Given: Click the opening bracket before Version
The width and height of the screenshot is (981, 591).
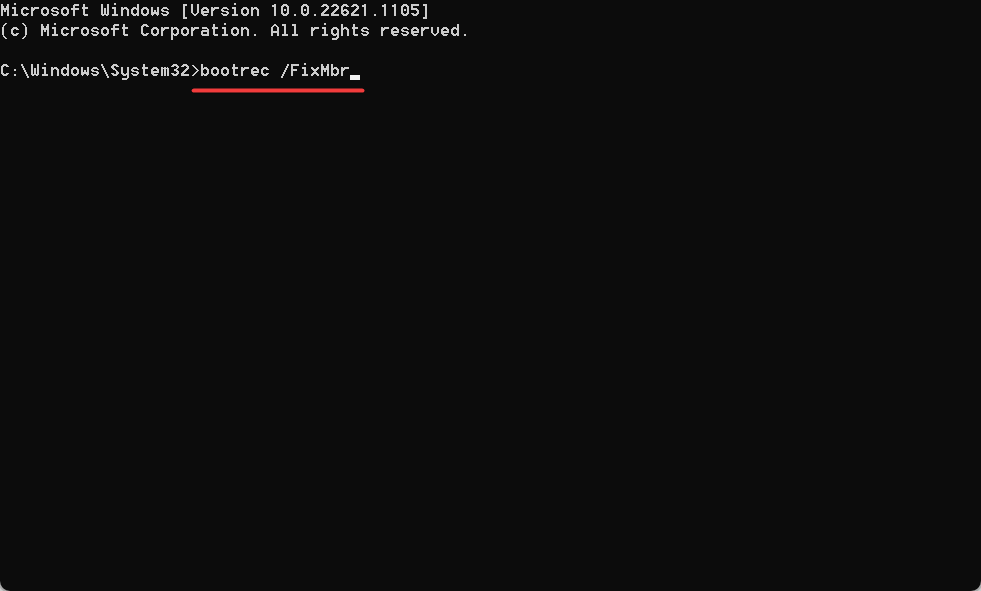Looking at the screenshot, I should (185, 11).
